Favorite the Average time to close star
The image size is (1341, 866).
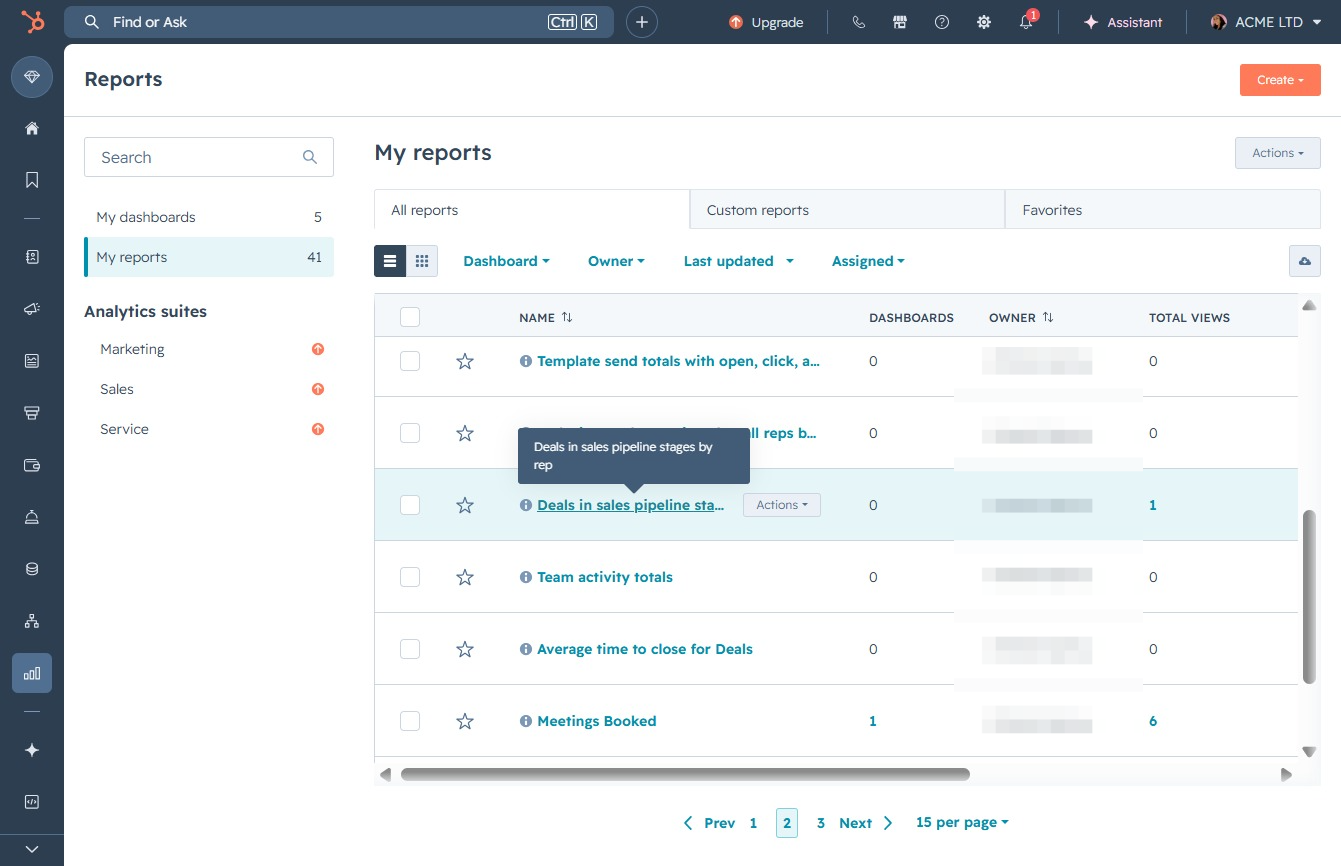(465, 649)
